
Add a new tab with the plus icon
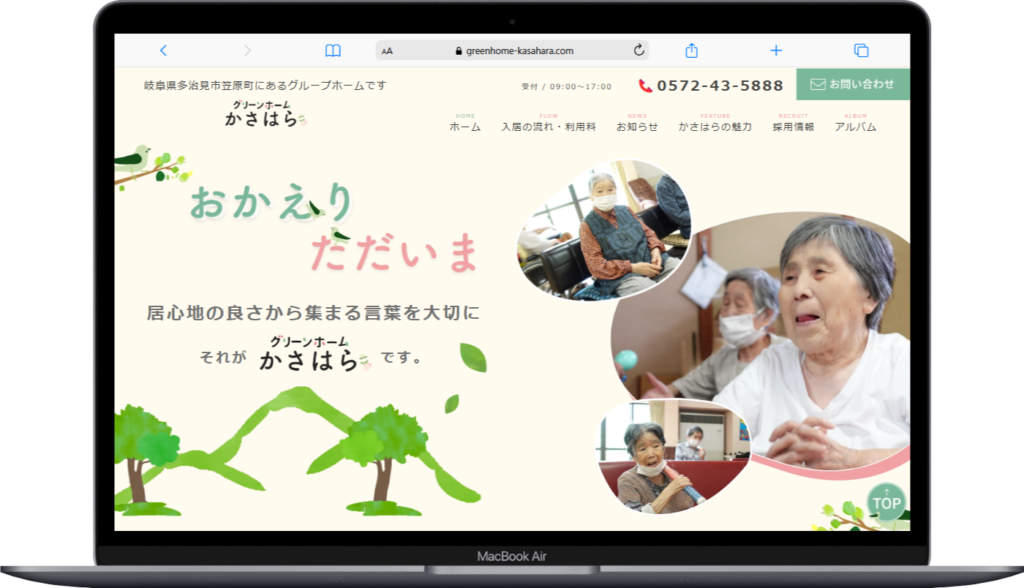(x=776, y=50)
